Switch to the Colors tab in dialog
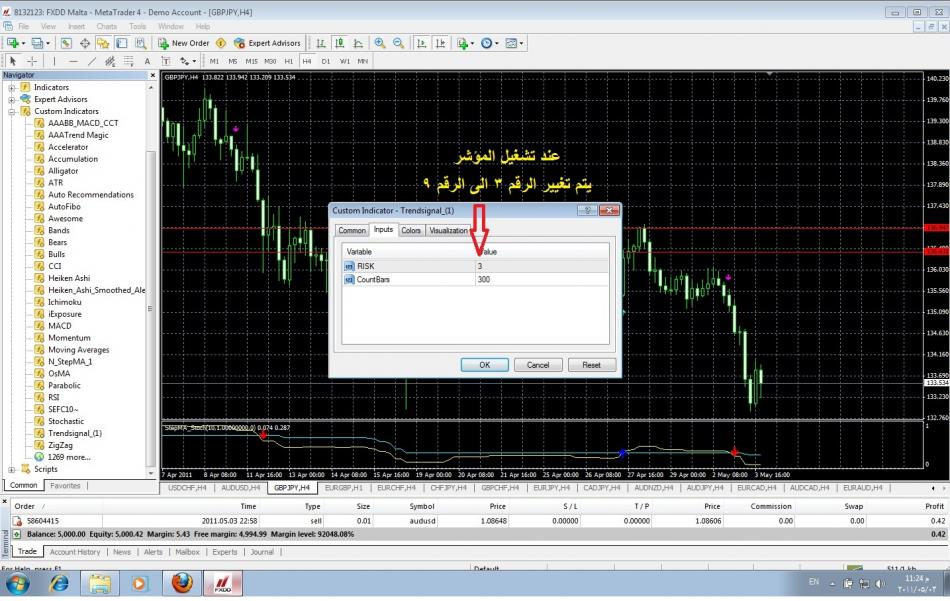The width and height of the screenshot is (950, 601). 411,230
